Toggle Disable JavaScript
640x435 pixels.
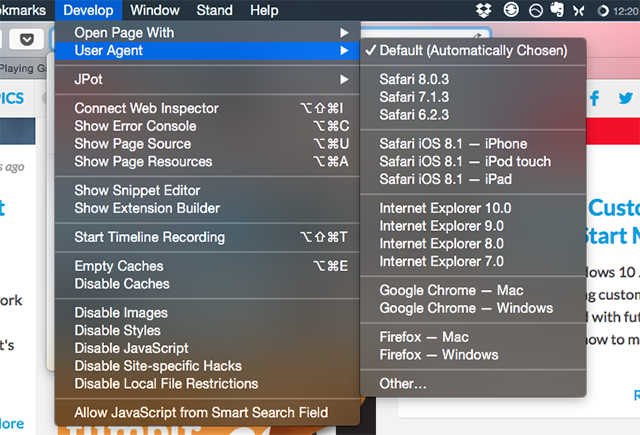tap(207, 348)
